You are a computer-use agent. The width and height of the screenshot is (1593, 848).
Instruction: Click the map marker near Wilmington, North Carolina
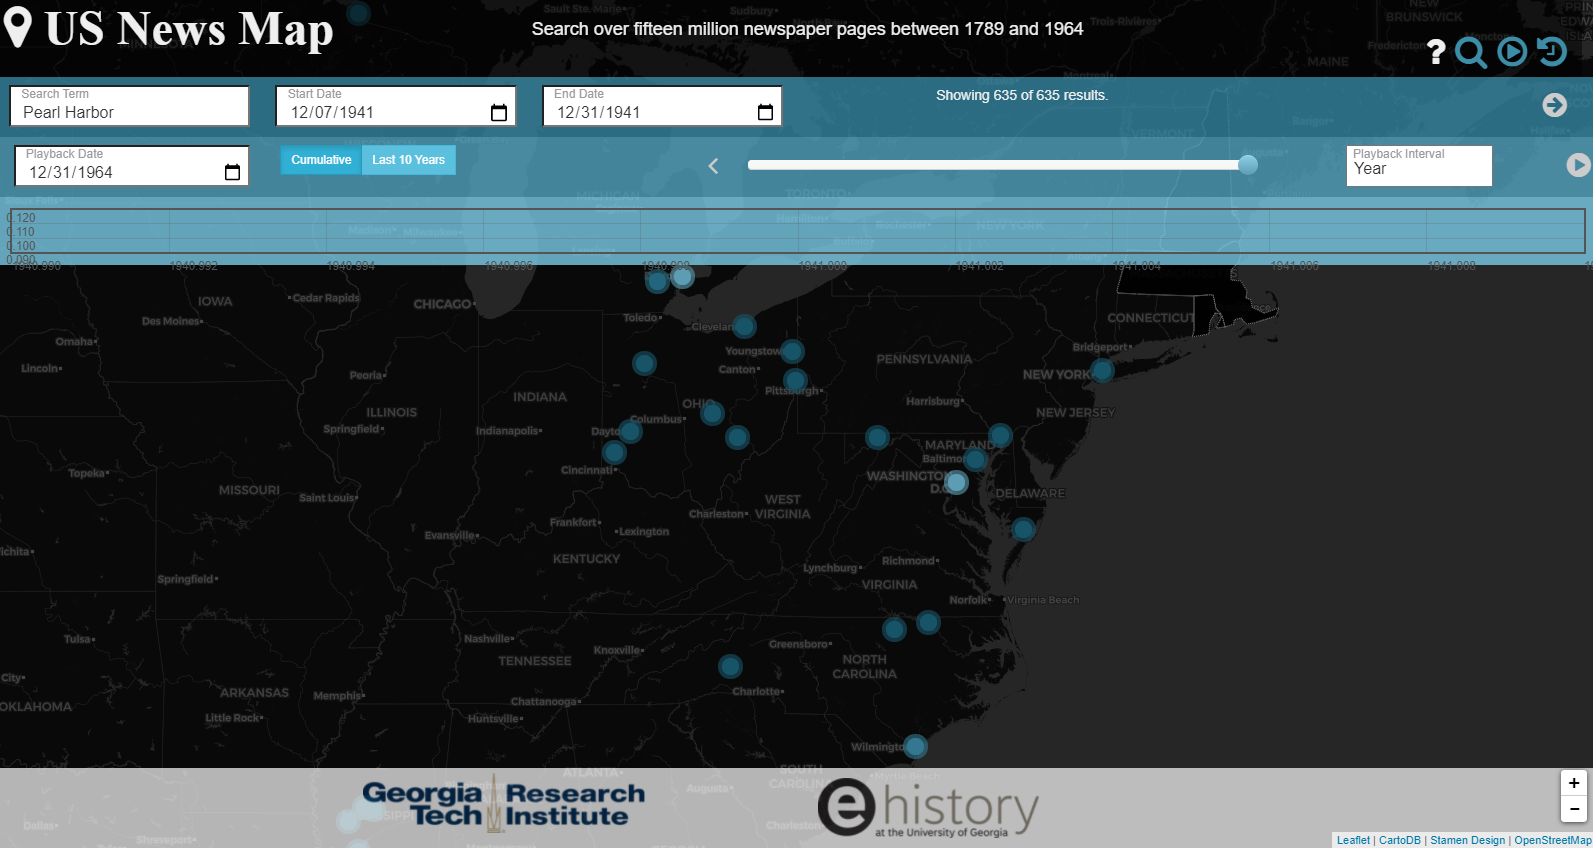915,746
